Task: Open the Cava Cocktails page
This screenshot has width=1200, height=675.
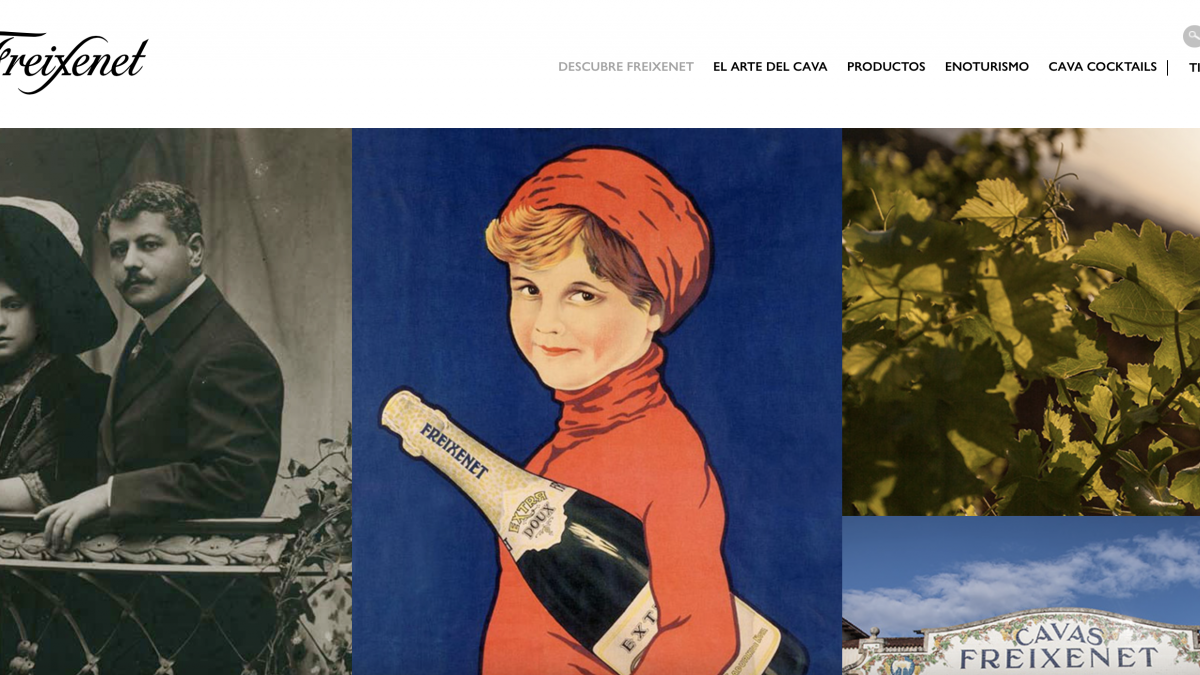Action: click(1102, 67)
